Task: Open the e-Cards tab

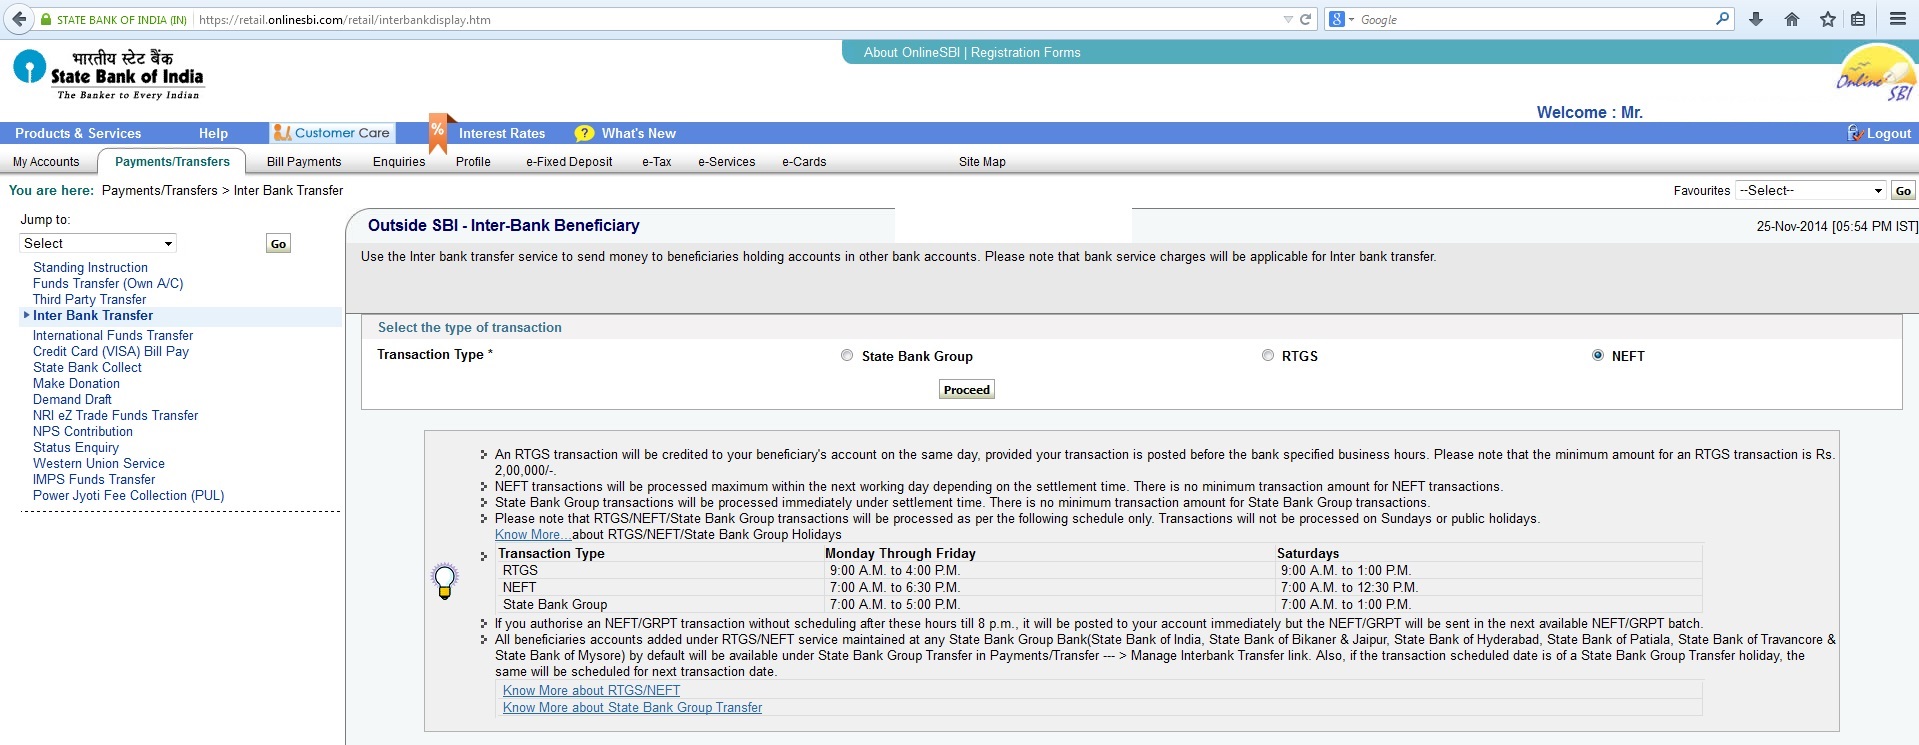Action: pyautogui.click(x=804, y=162)
